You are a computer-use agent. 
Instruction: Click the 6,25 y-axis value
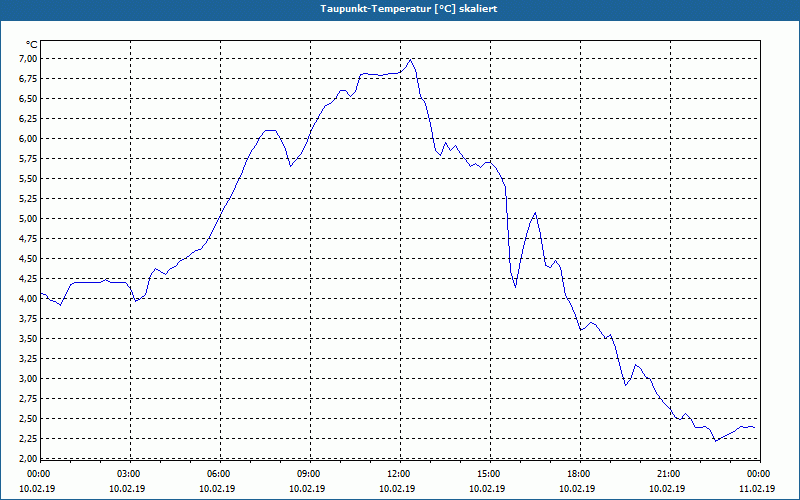point(29,118)
